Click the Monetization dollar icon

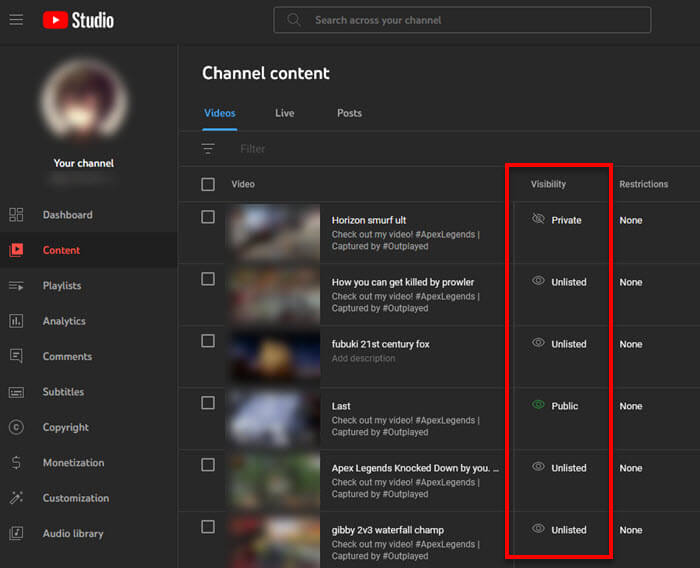tap(16, 463)
